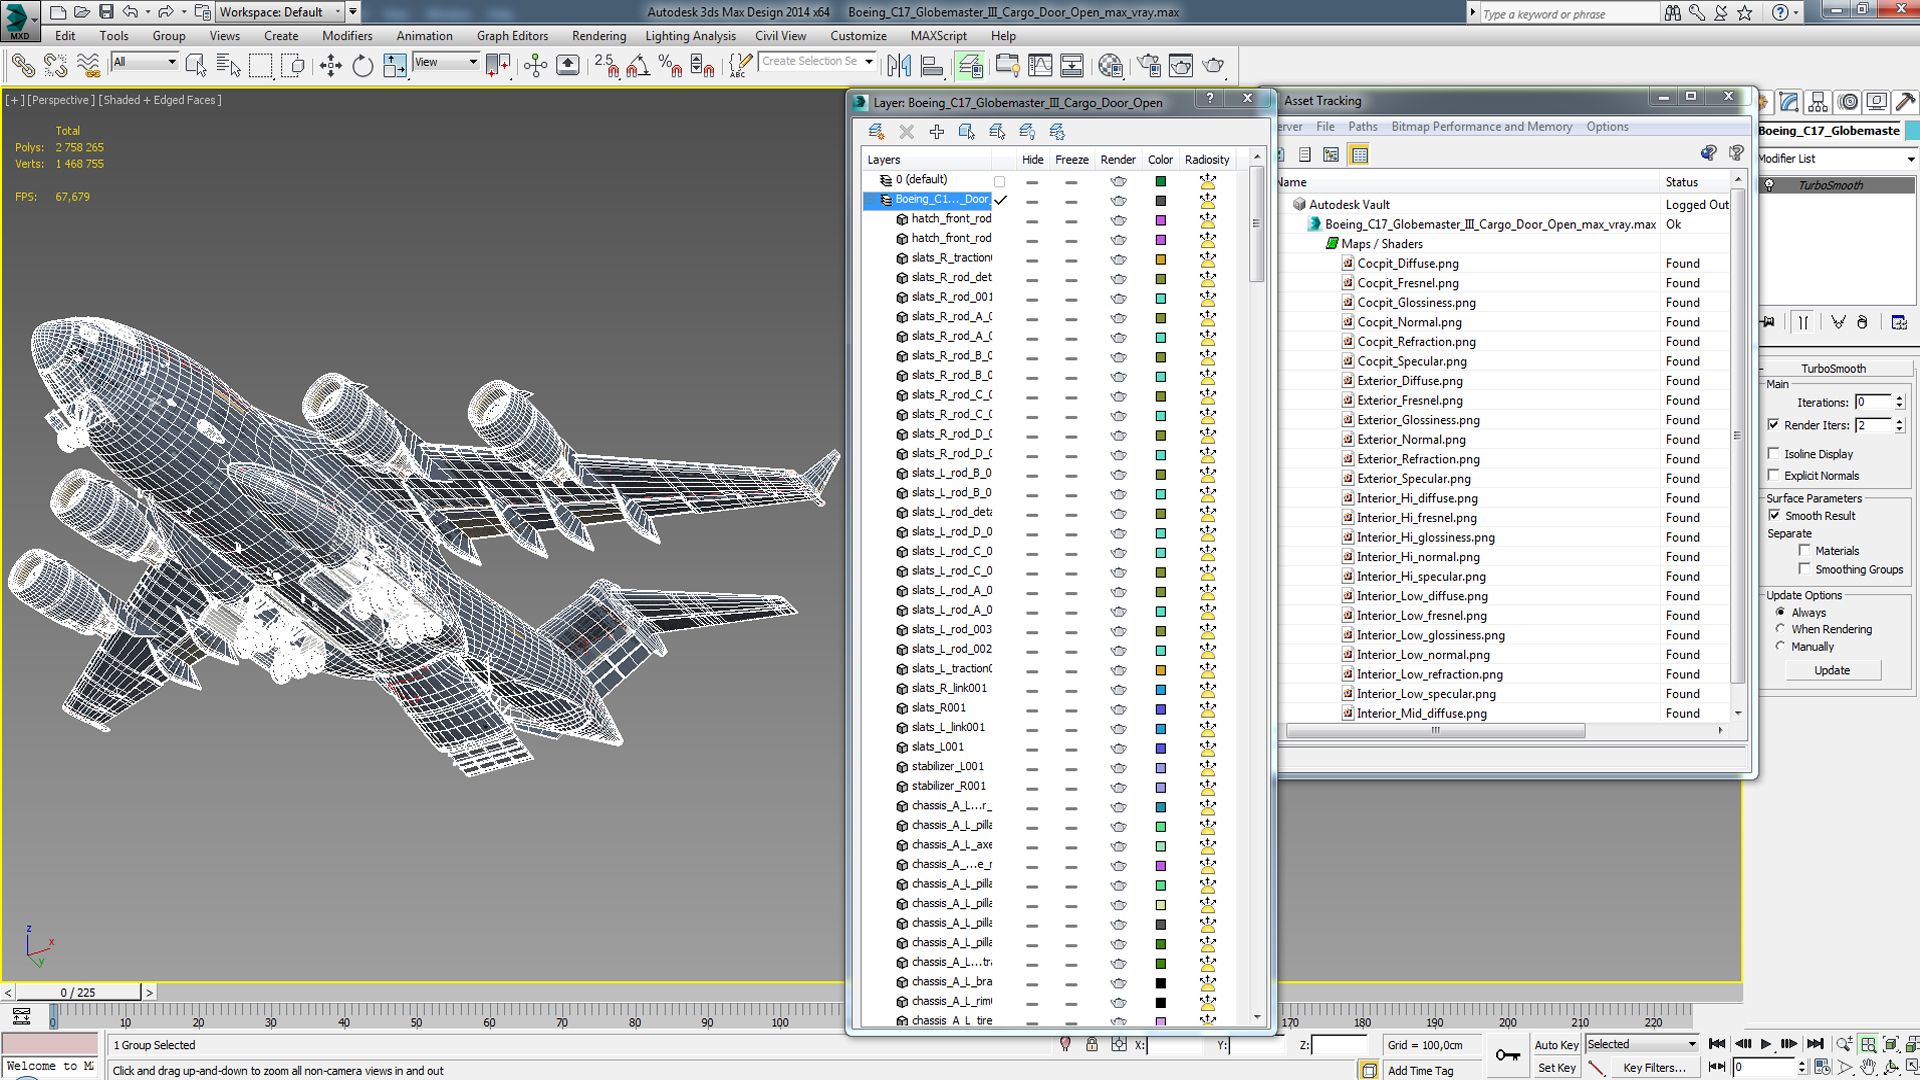Viewport: 1920px width, 1080px height.
Task: Select the When Rendering radio button
Action: coord(1780,629)
